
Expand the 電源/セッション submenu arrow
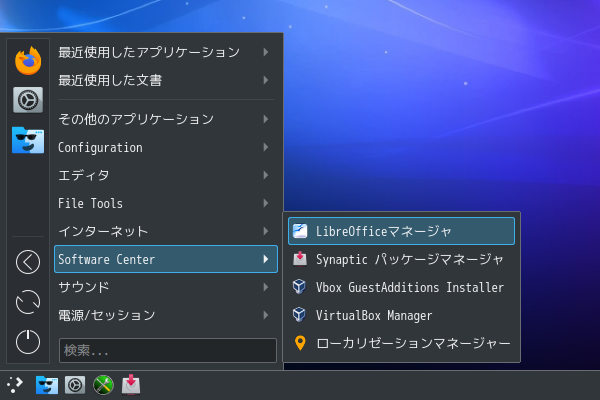click(266, 315)
